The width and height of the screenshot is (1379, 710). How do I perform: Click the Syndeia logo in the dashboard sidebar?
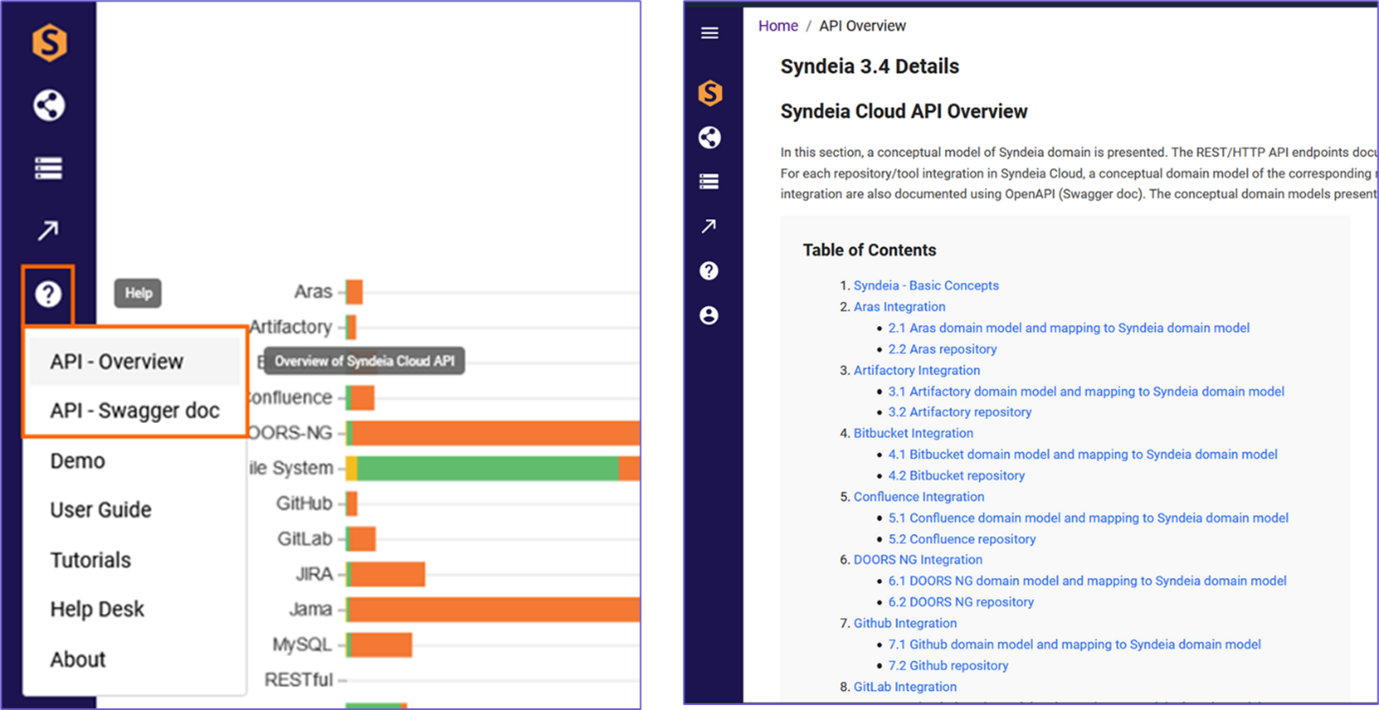pyautogui.click(x=49, y=43)
